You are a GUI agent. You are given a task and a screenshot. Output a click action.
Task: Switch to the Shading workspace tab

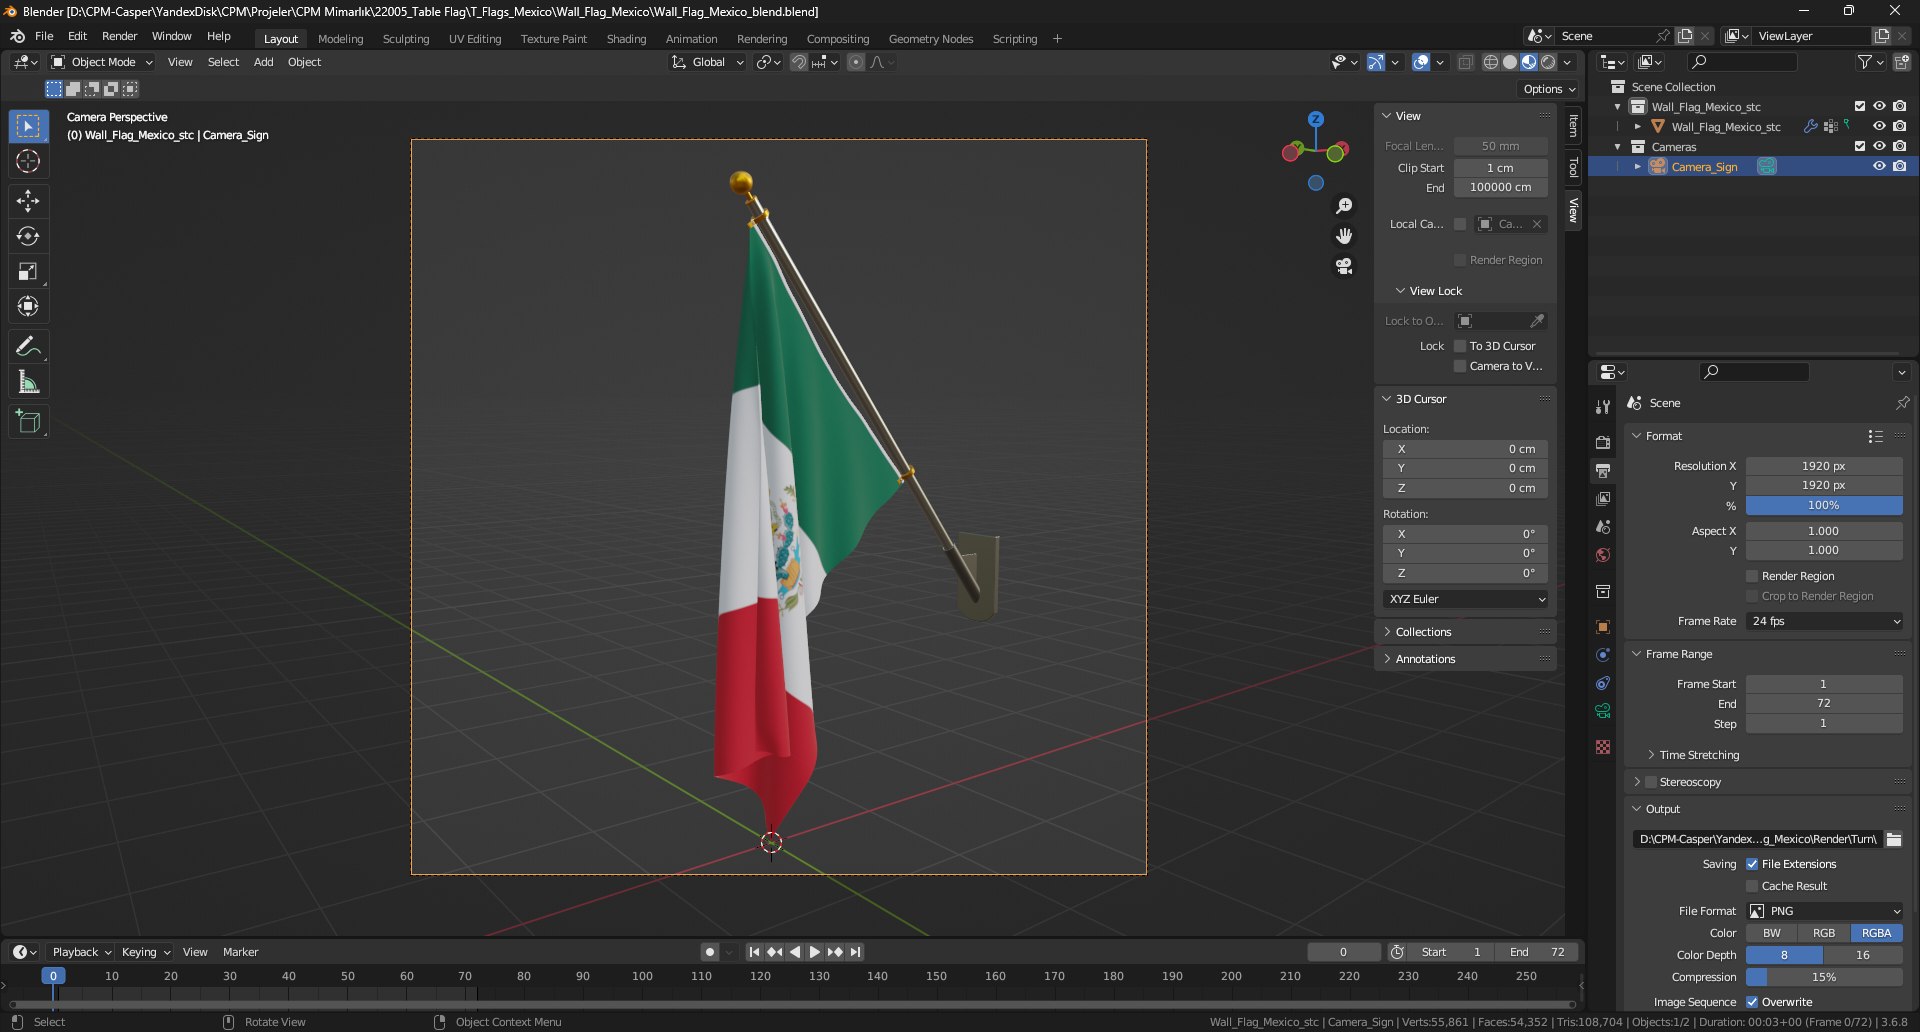coord(626,39)
